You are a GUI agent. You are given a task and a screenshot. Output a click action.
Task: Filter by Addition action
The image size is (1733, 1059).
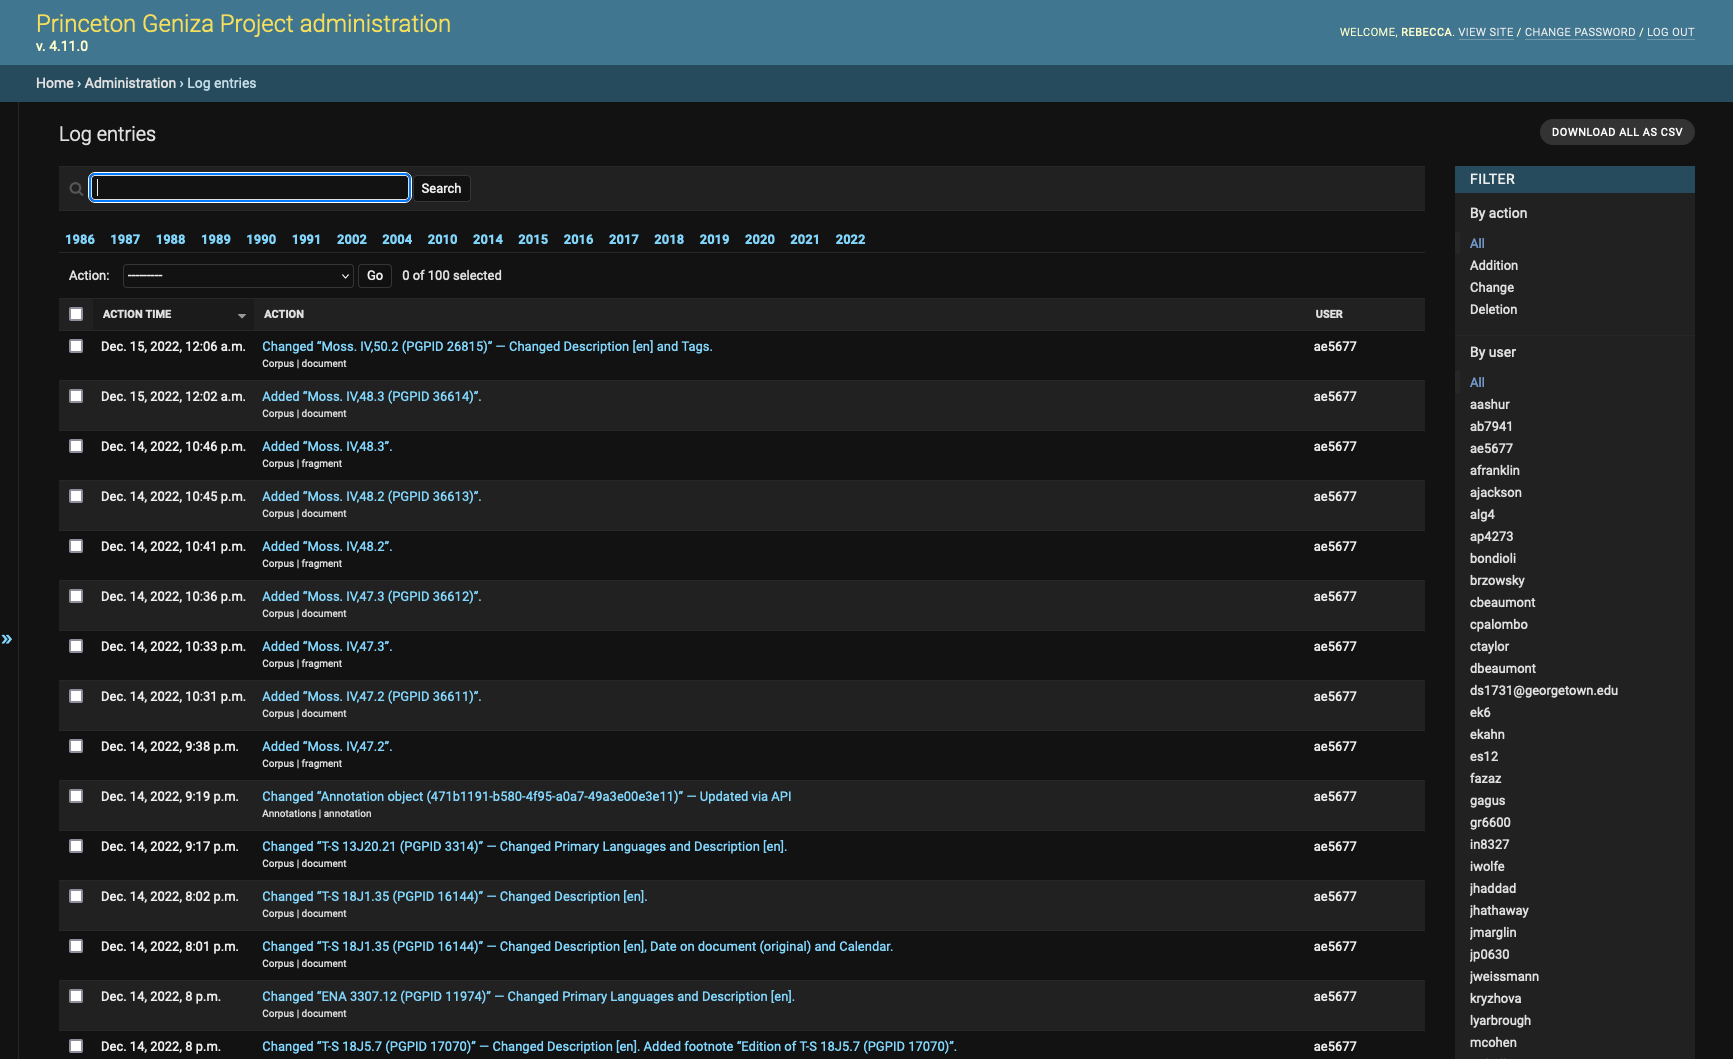tap(1493, 266)
